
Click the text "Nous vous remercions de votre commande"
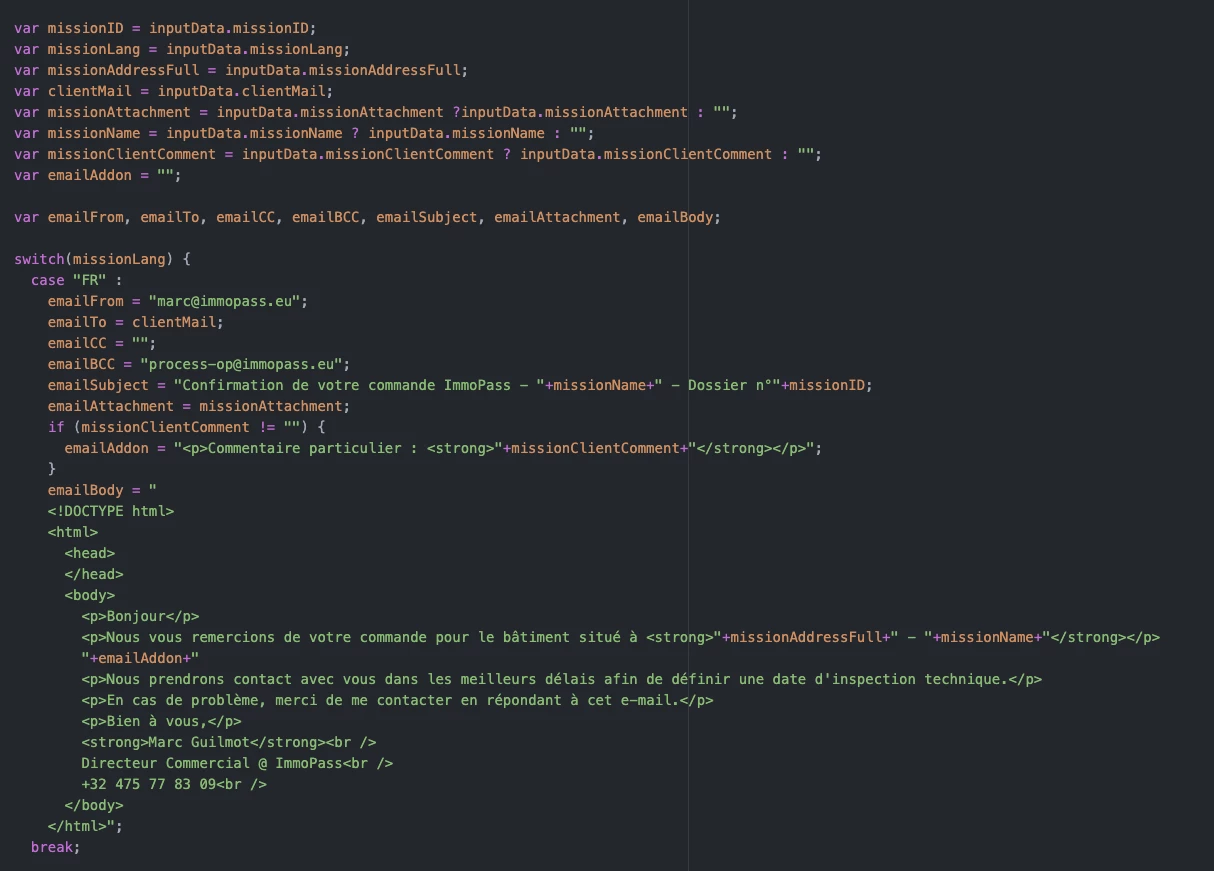point(267,637)
